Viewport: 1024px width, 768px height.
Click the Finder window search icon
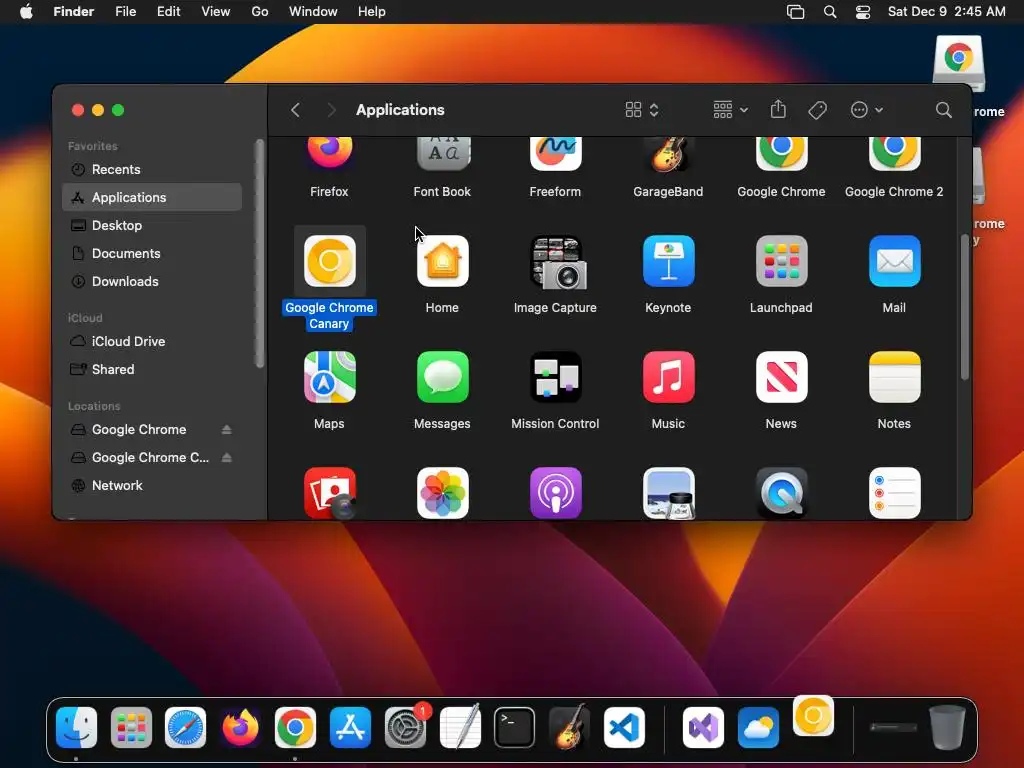pos(943,110)
